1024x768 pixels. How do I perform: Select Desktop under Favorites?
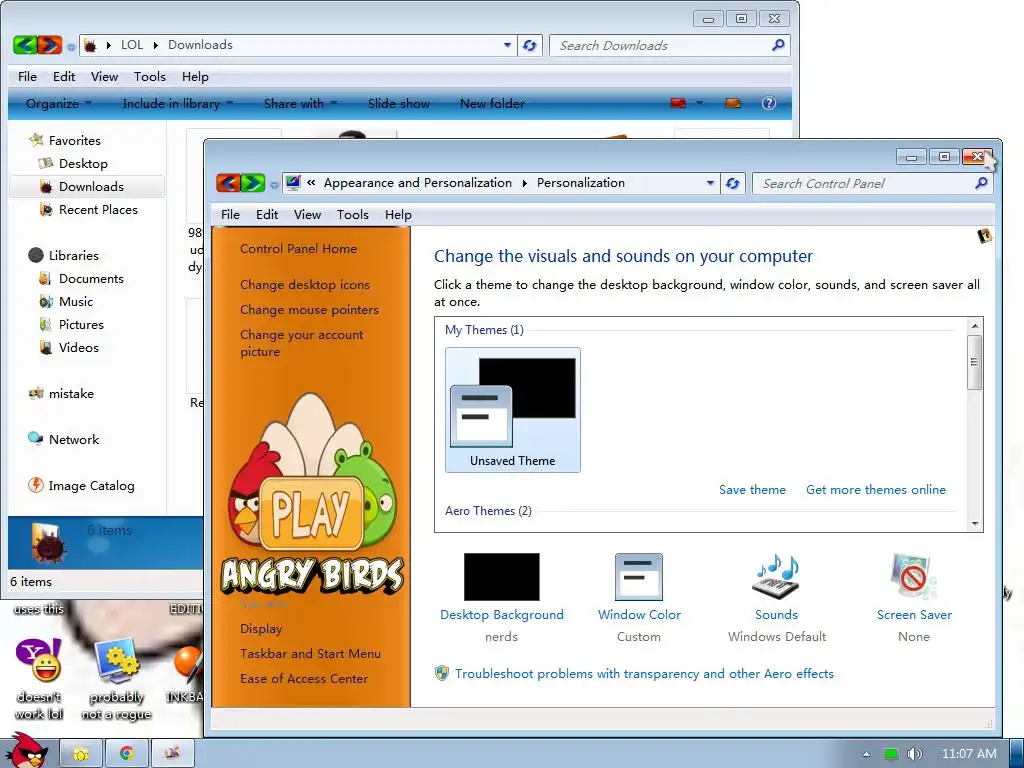[83, 163]
